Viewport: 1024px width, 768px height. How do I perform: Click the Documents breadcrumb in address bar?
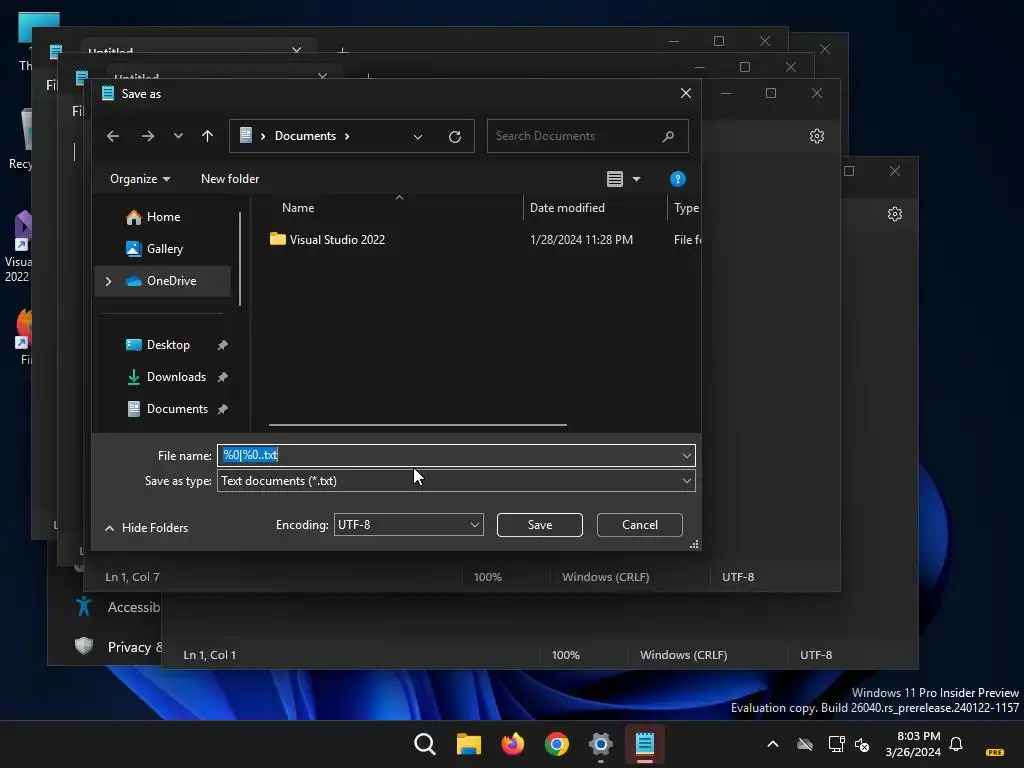coord(305,136)
